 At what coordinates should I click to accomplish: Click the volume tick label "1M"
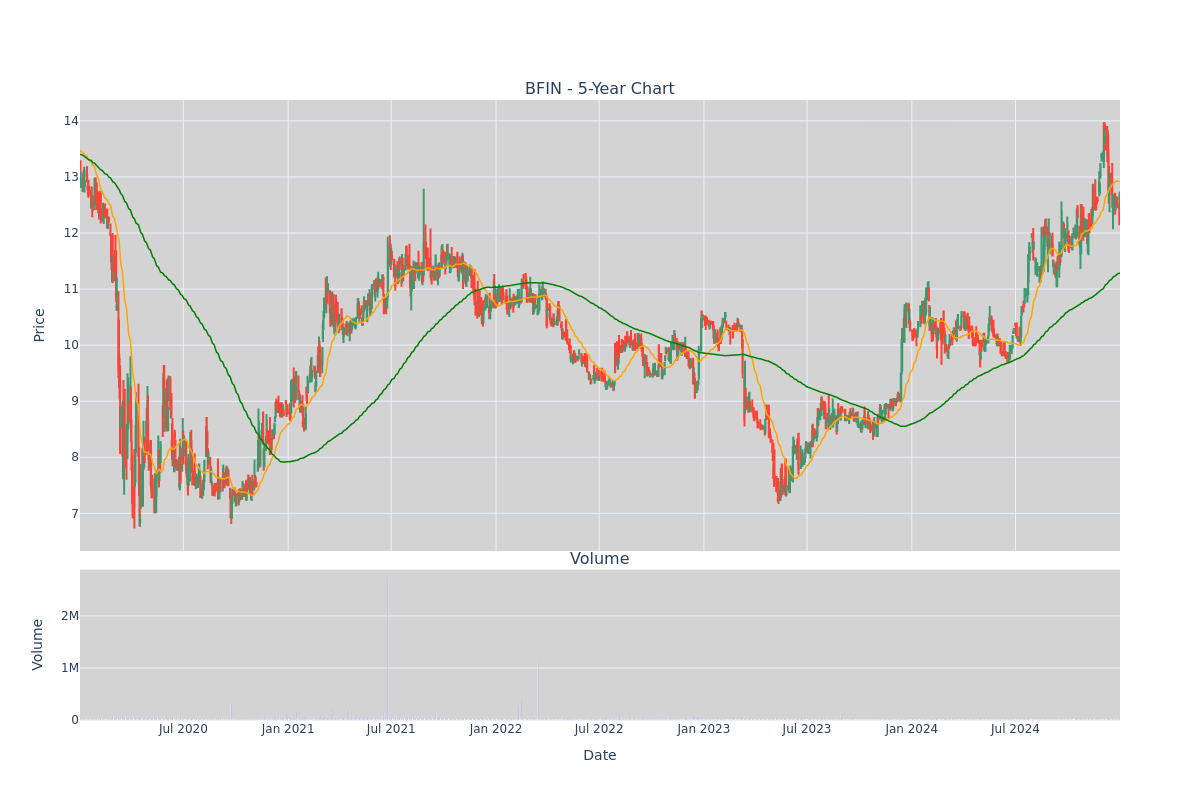(x=70, y=668)
